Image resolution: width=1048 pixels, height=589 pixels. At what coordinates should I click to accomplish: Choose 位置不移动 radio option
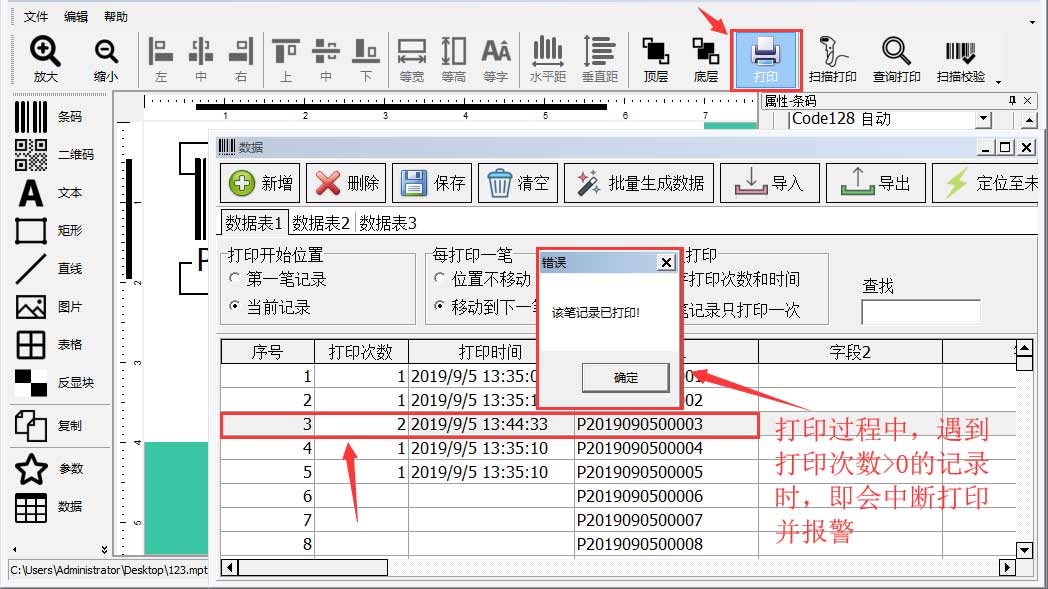pyautogui.click(x=440, y=279)
